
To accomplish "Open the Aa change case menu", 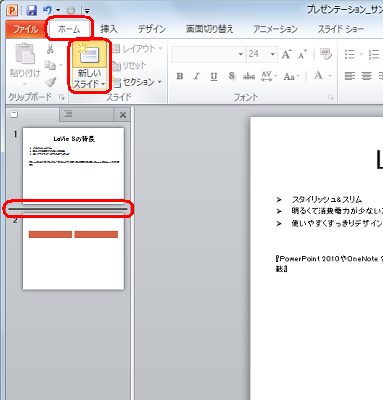I will (x=291, y=76).
